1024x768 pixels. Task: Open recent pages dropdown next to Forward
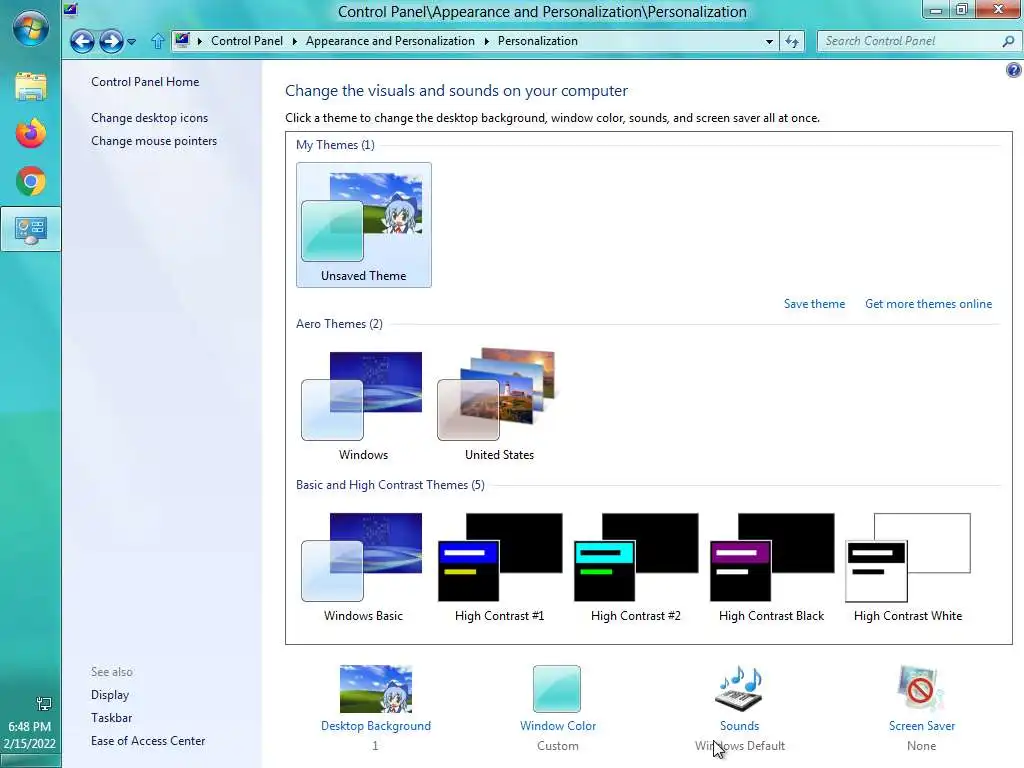coord(131,42)
